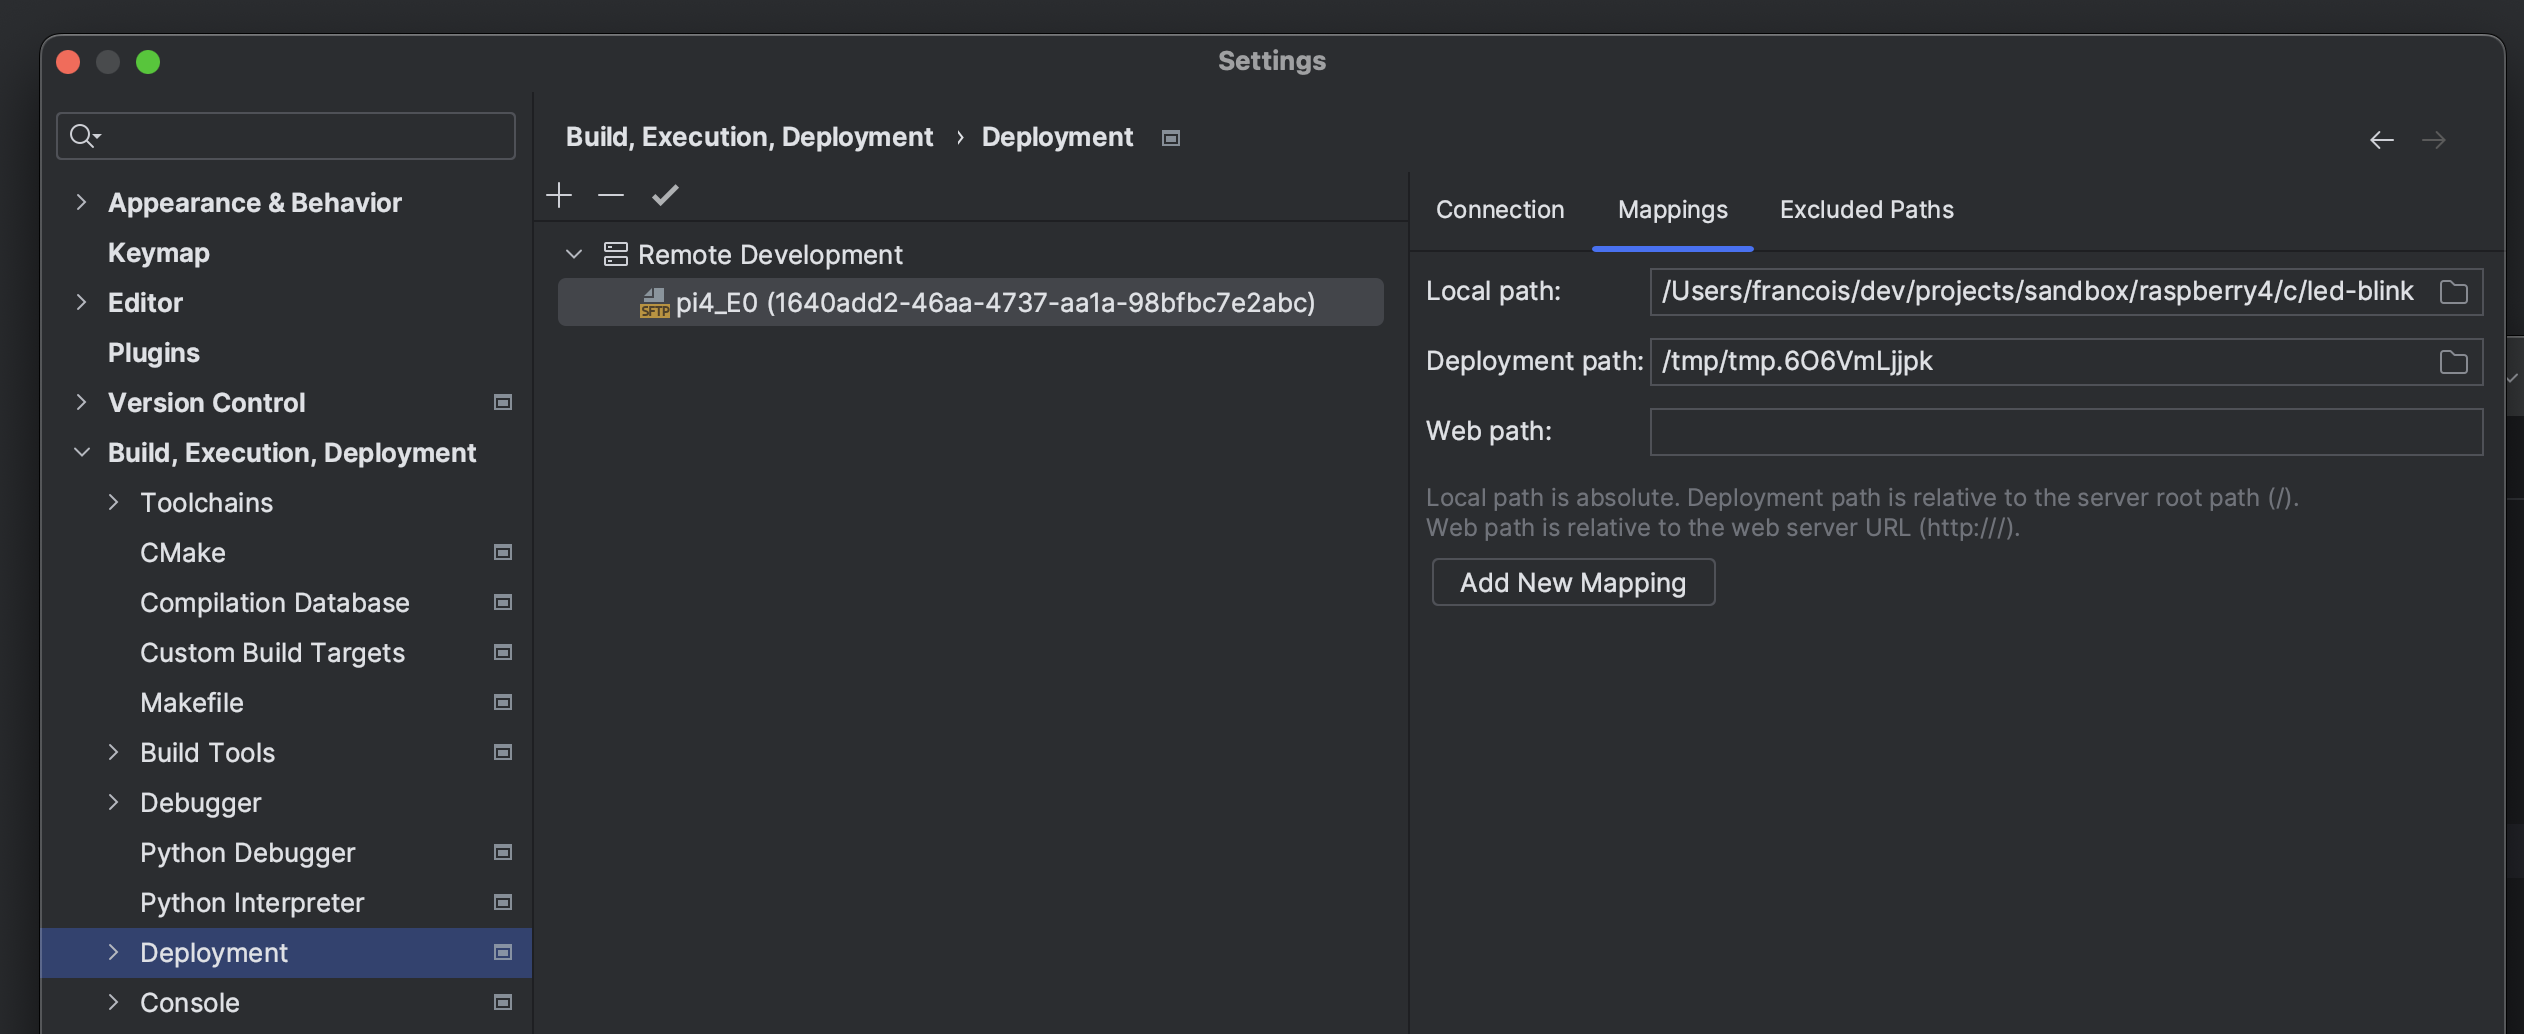Viewport: 2524px width, 1034px height.
Task: Select Debugger in settings tree
Action: (200, 802)
